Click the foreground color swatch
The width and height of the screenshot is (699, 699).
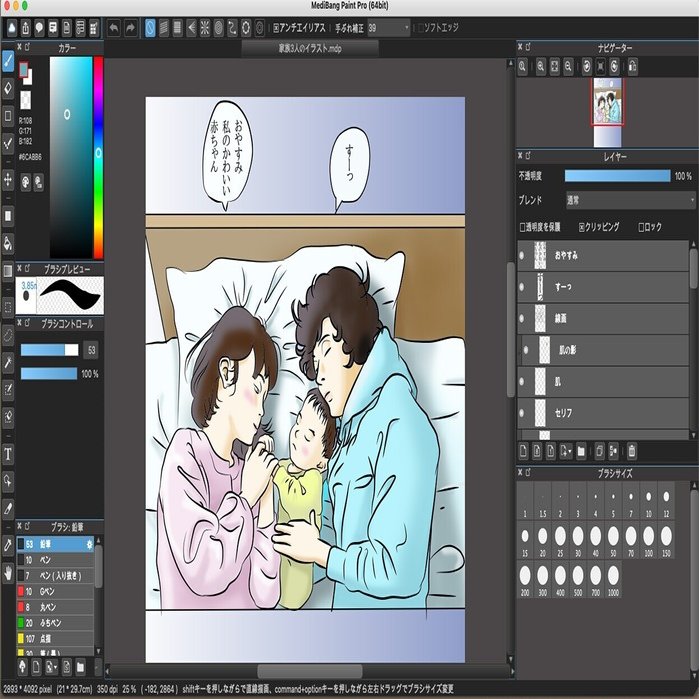click(23, 69)
